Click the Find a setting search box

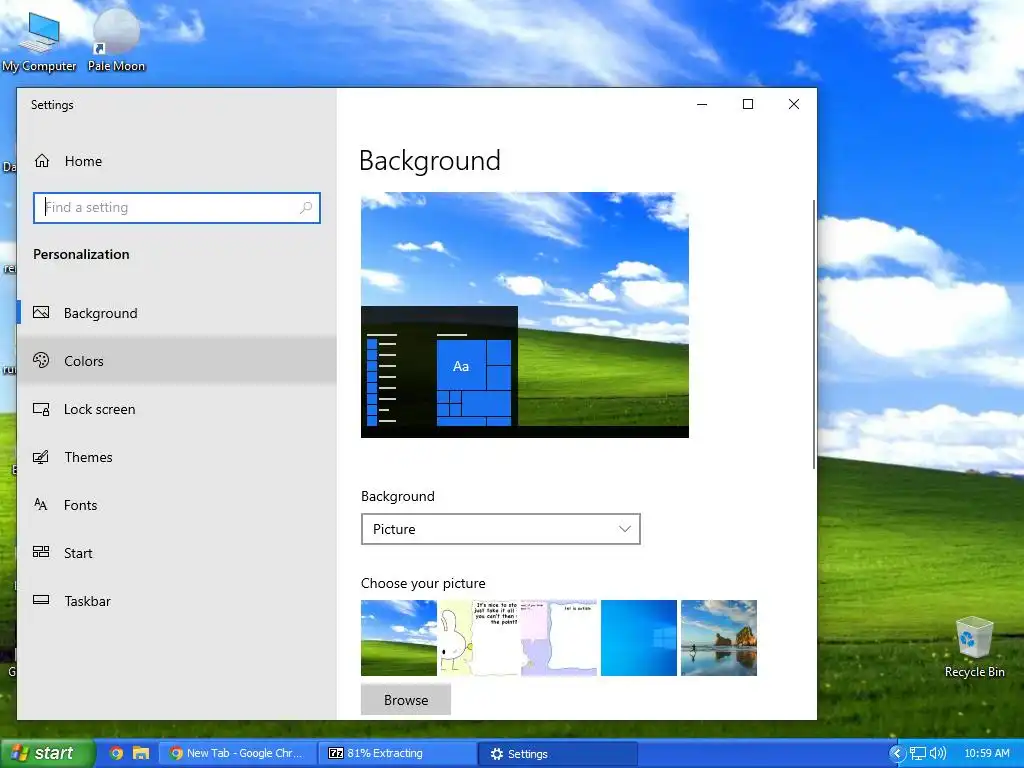[176, 208]
